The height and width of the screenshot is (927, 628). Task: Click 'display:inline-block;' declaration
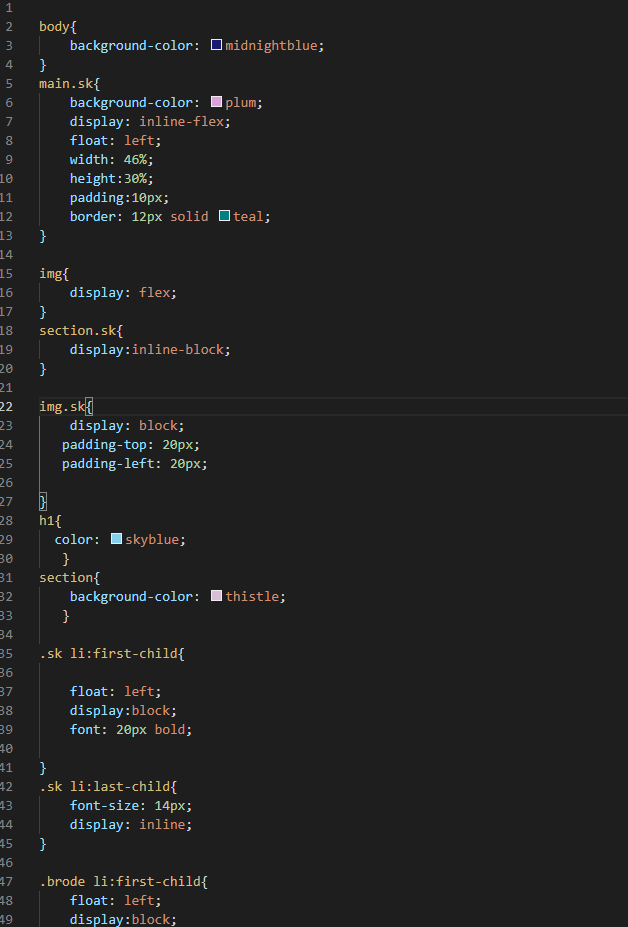pyautogui.click(x=150, y=349)
